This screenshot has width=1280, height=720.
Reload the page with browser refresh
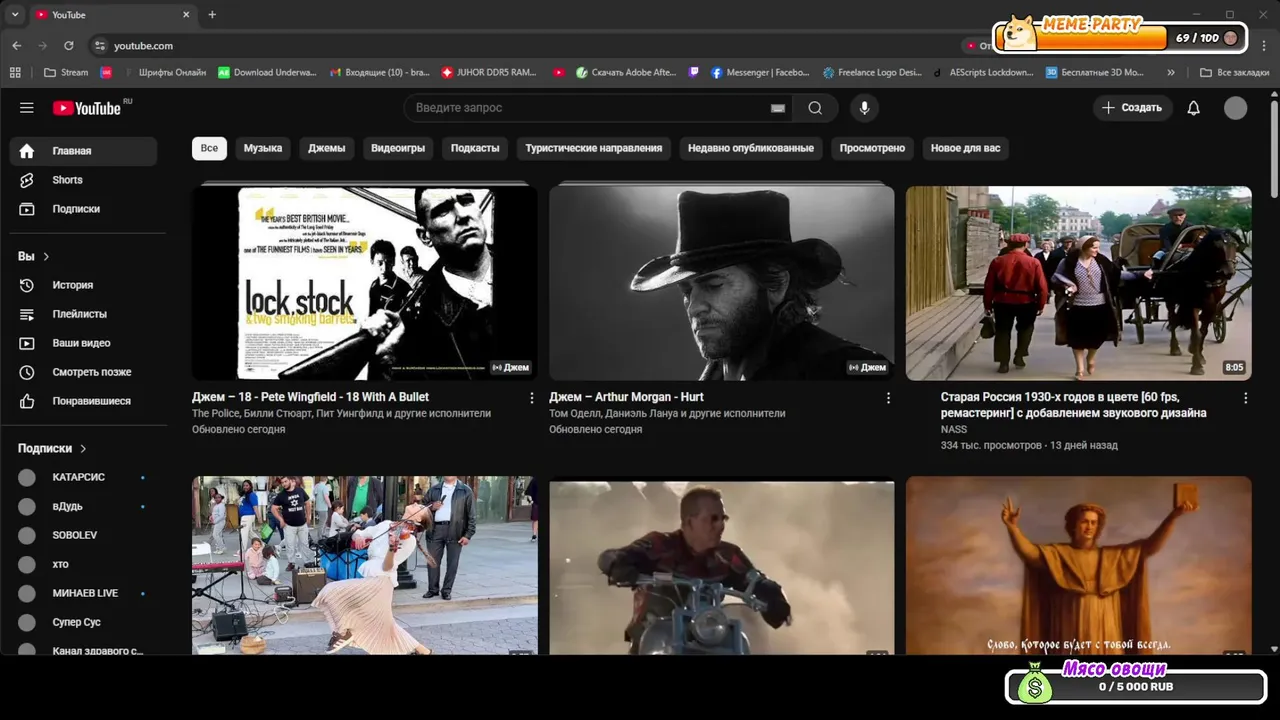pos(68,45)
